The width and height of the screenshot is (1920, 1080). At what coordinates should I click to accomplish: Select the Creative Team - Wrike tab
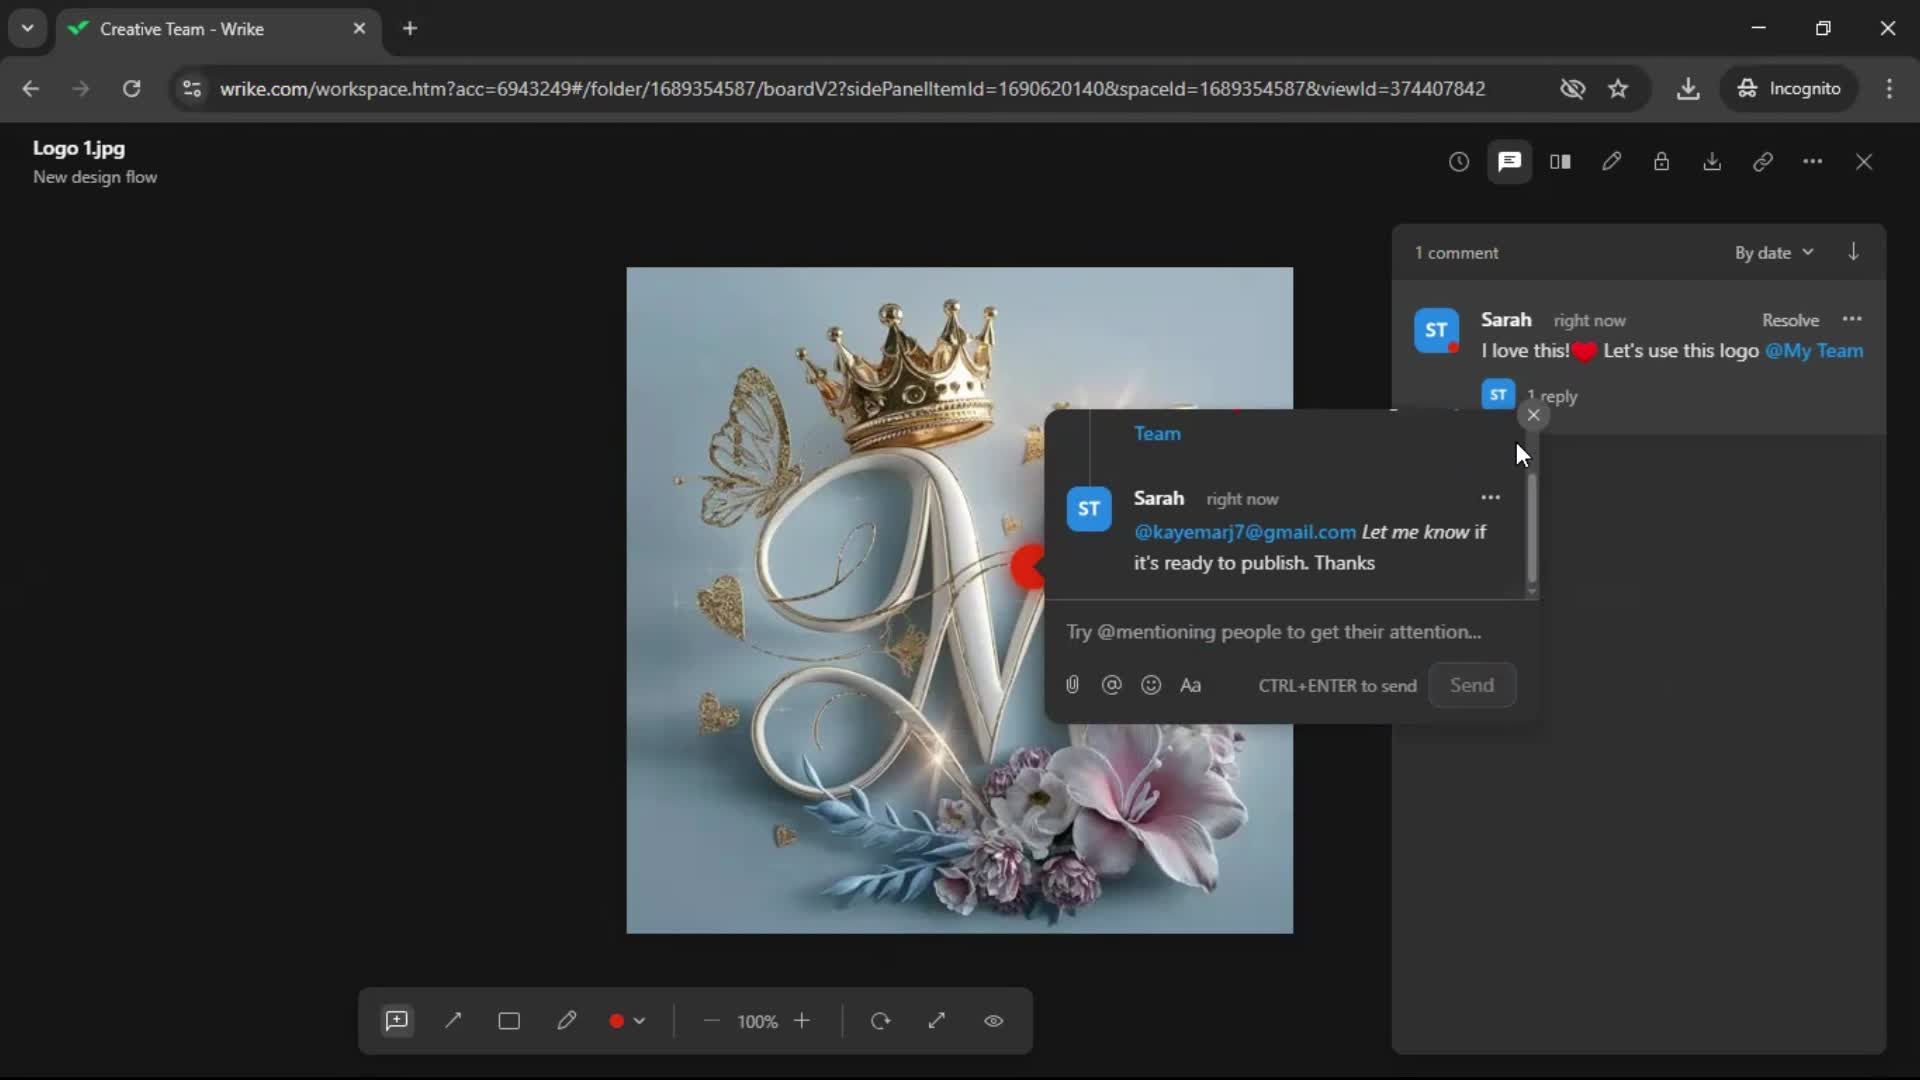pos(218,29)
